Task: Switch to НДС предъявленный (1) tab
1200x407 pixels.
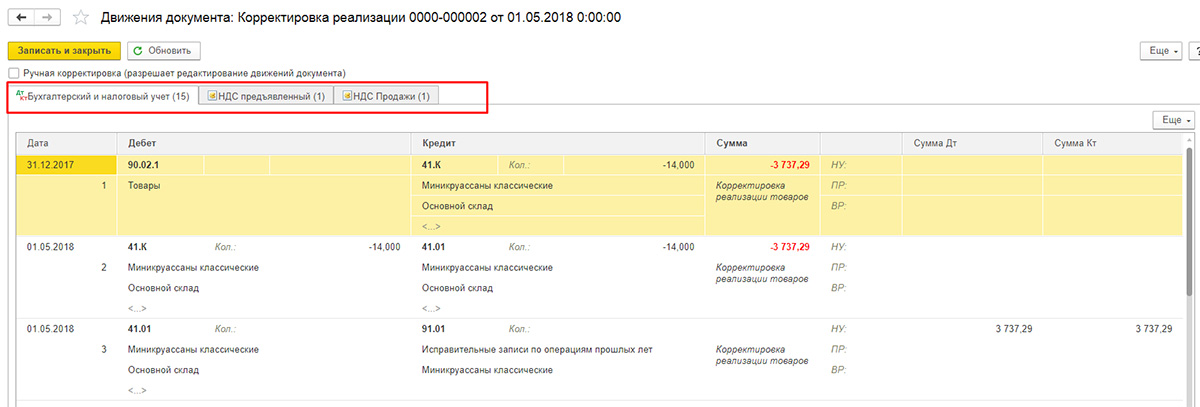Action: (x=265, y=96)
